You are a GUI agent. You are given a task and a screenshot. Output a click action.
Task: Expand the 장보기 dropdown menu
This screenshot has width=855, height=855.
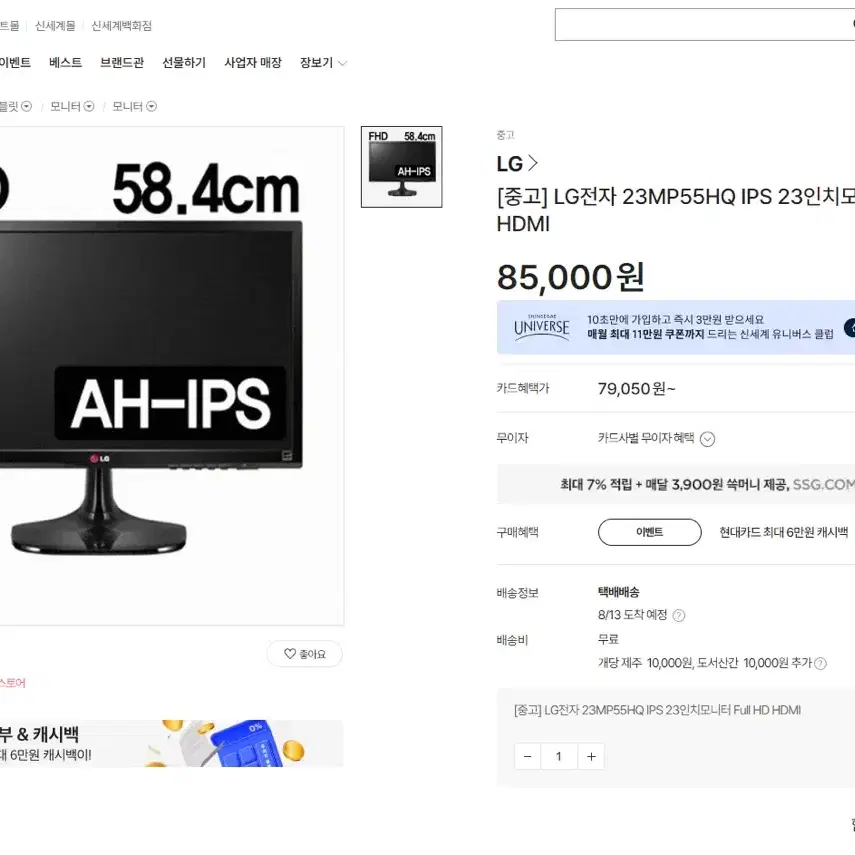coord(323,63)
